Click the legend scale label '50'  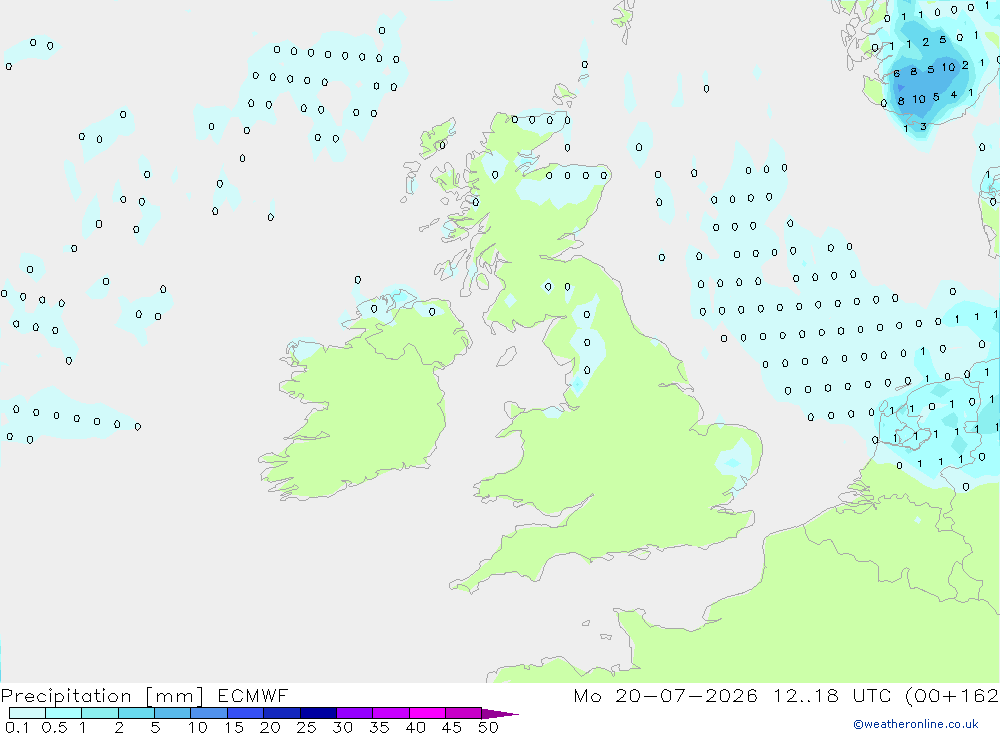pos(488,727)
